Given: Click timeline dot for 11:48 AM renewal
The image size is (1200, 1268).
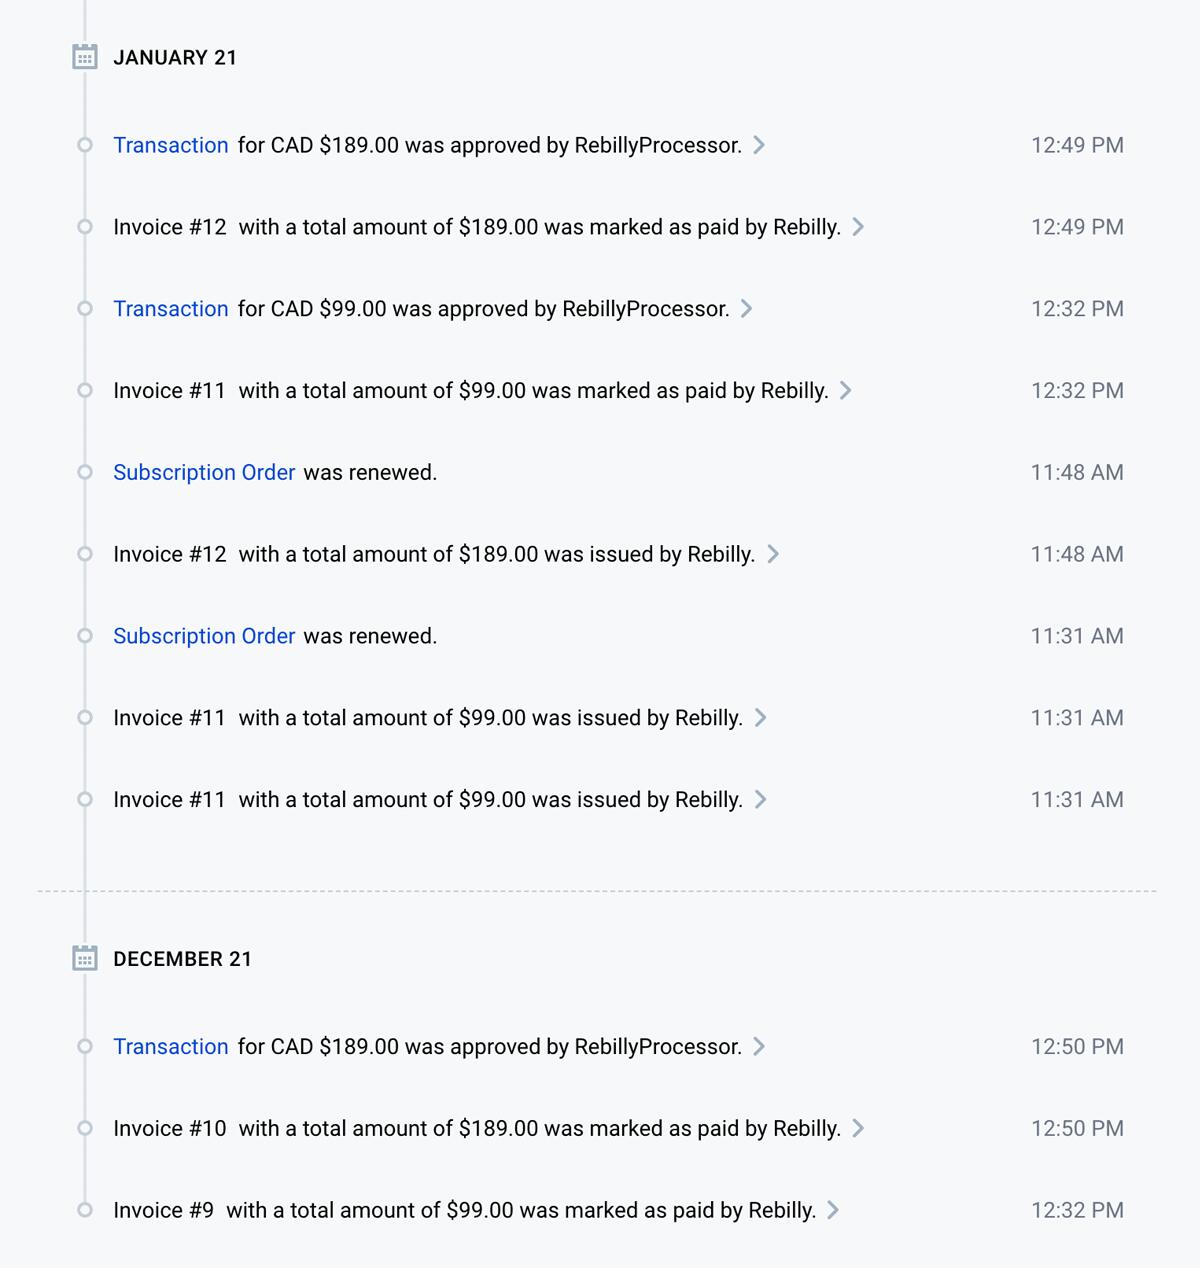Looking at the screenshot, I should [85, 472].
